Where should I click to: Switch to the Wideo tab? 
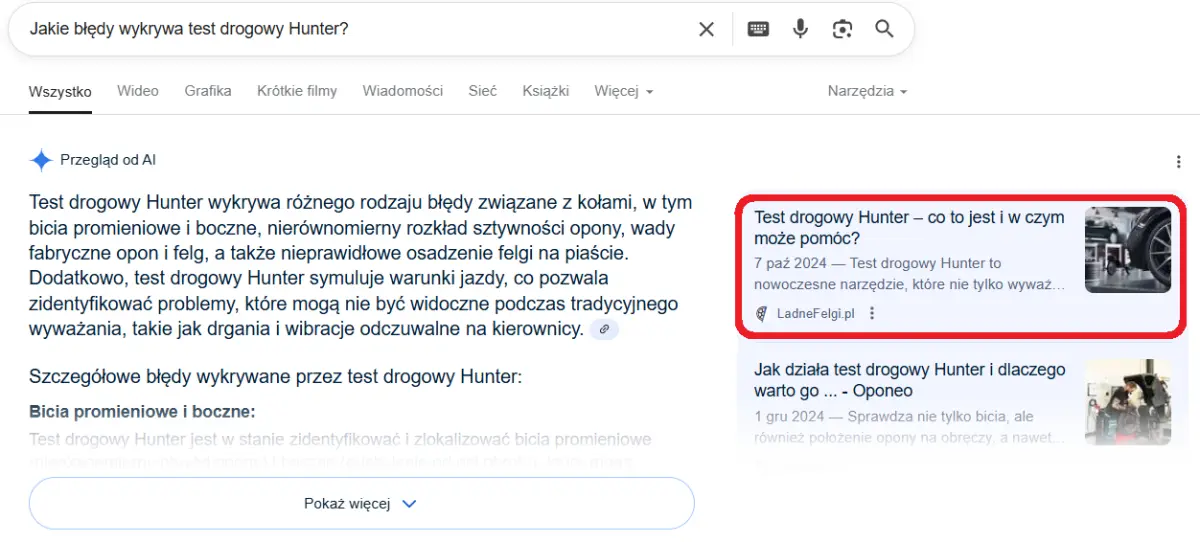pyautogui.click(x=138, y=91)
